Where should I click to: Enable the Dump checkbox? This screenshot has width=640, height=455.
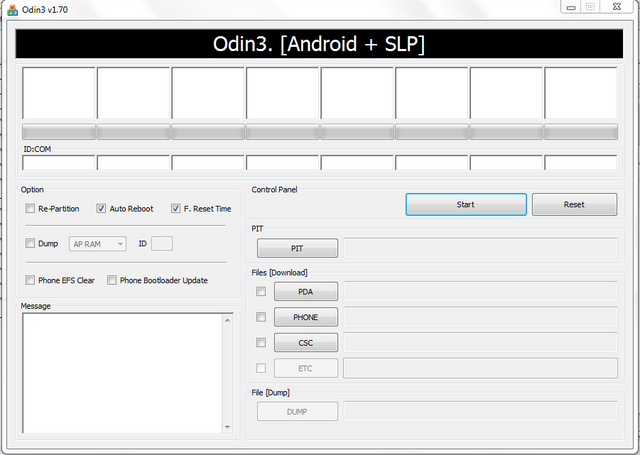click(x=30, y=243)
